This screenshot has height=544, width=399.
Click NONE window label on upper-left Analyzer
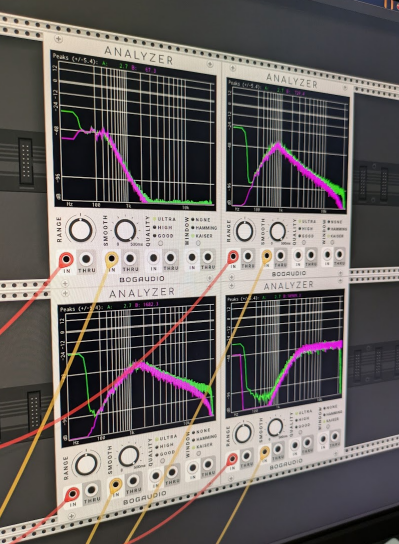click(x=203, y=220)
